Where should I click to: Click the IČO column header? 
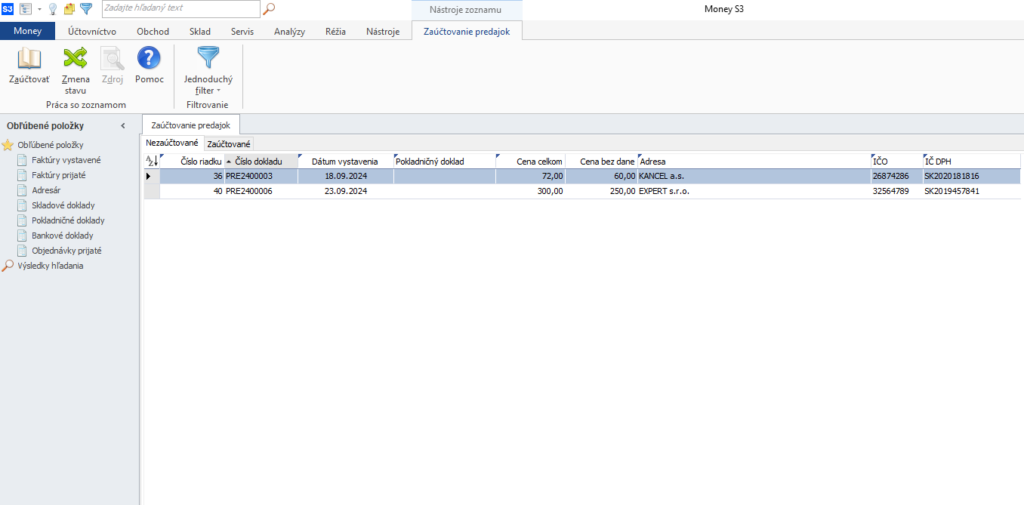click(x=896, y=161)
